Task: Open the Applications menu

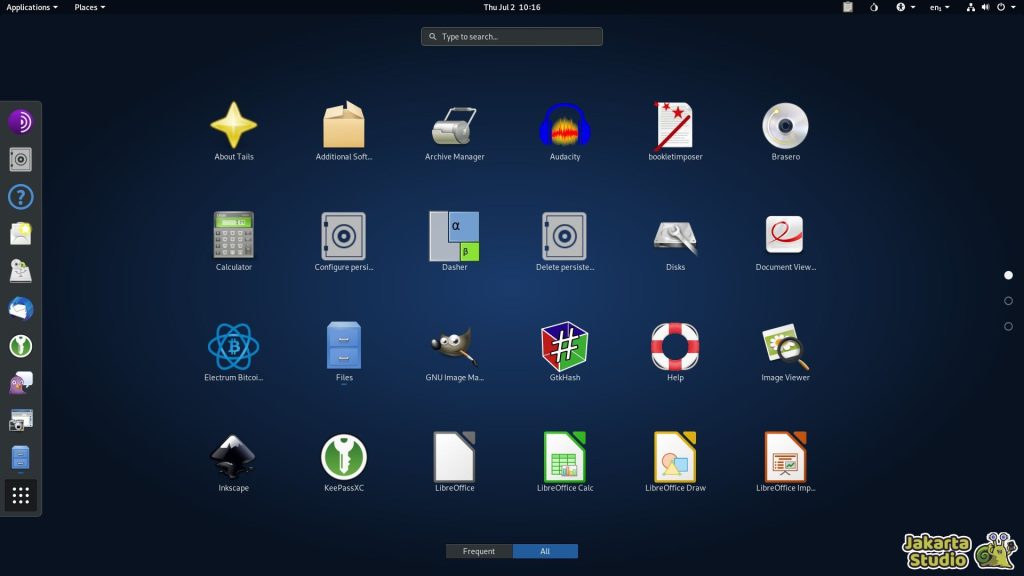Action: click(x=32, y=7)
